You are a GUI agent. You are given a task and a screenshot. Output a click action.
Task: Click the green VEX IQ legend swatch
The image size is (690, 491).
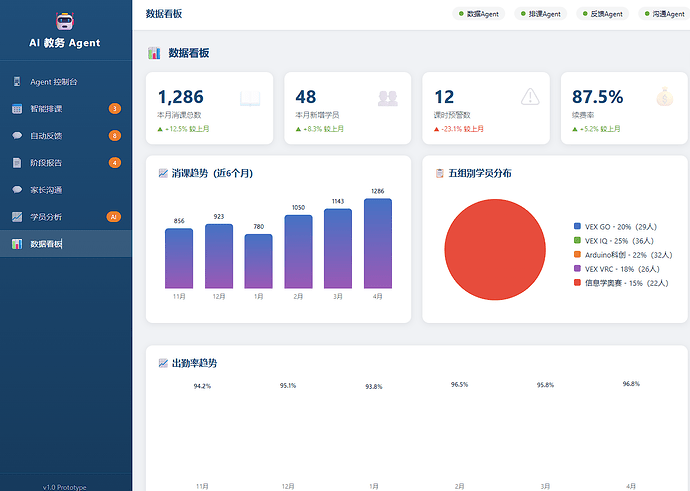click(x=577, y=240)
